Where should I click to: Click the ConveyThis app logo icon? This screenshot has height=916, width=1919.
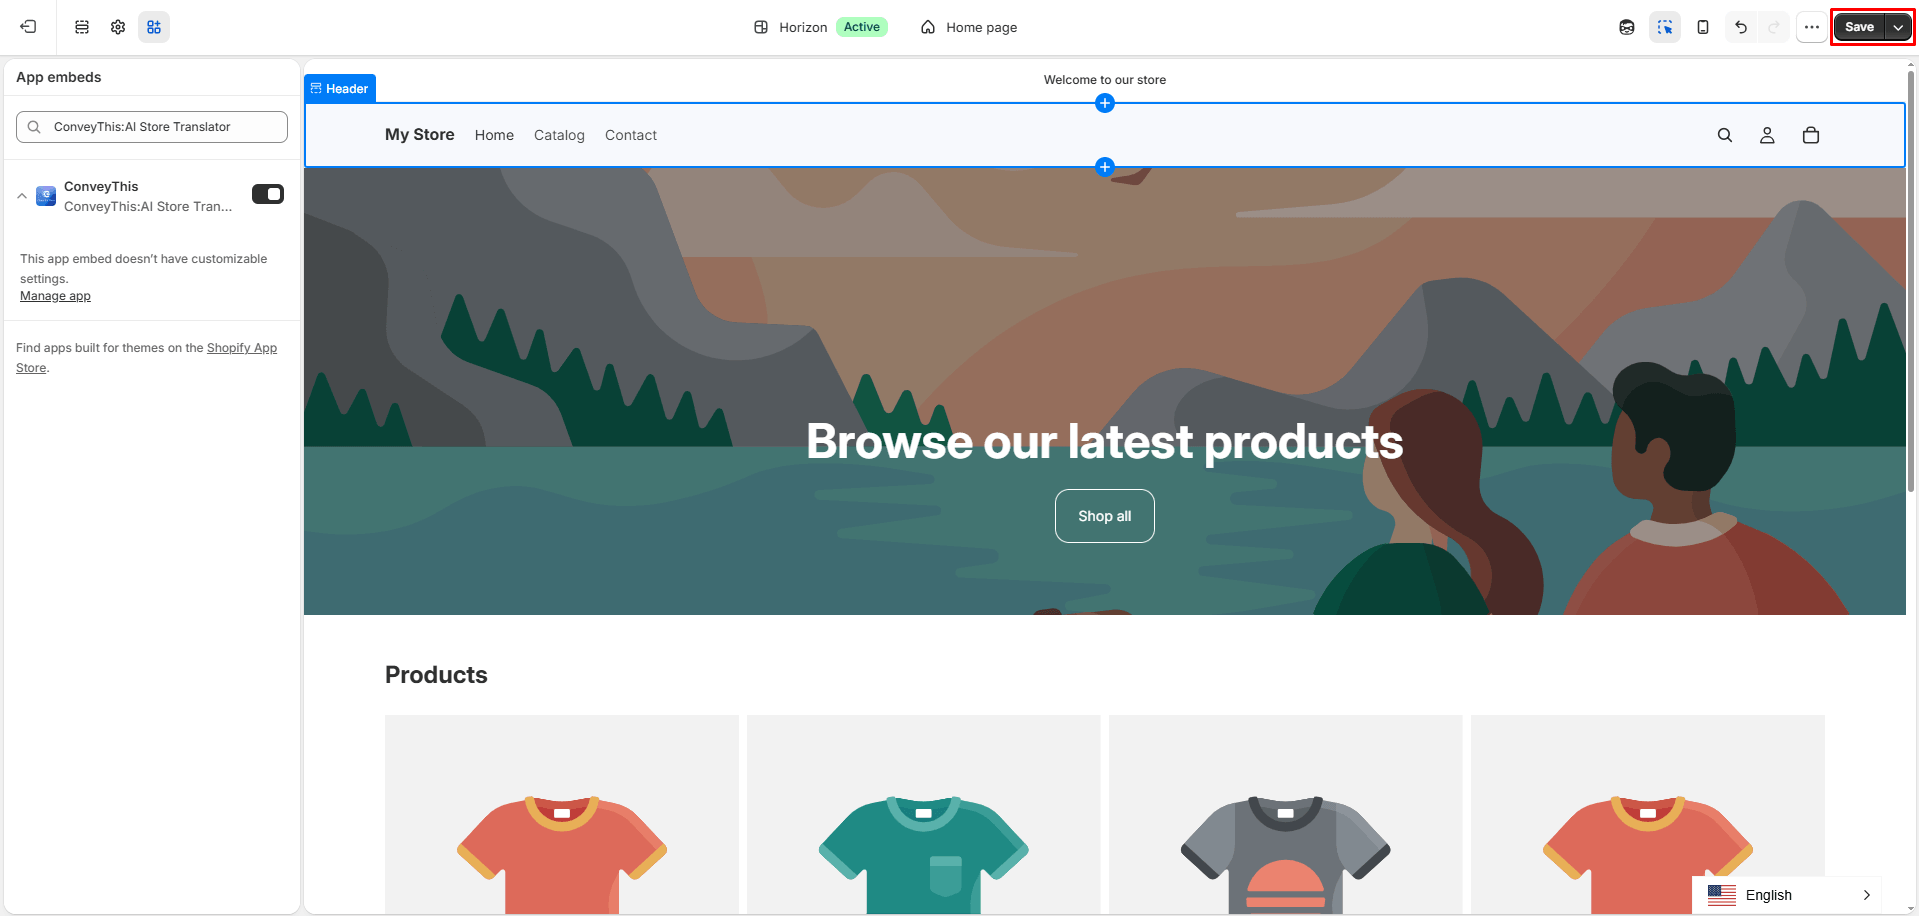[x=46, y=196]
